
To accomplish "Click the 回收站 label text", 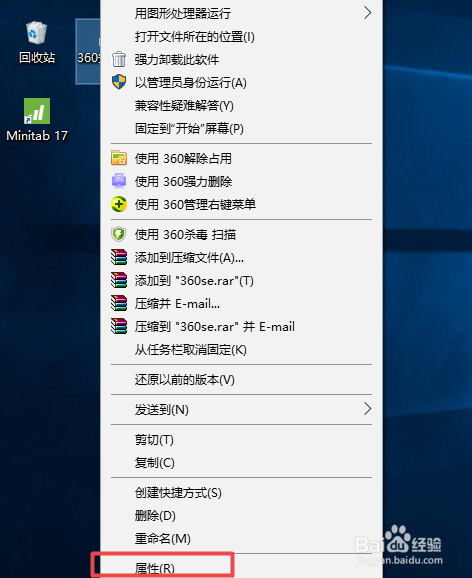I will point(37,58).
